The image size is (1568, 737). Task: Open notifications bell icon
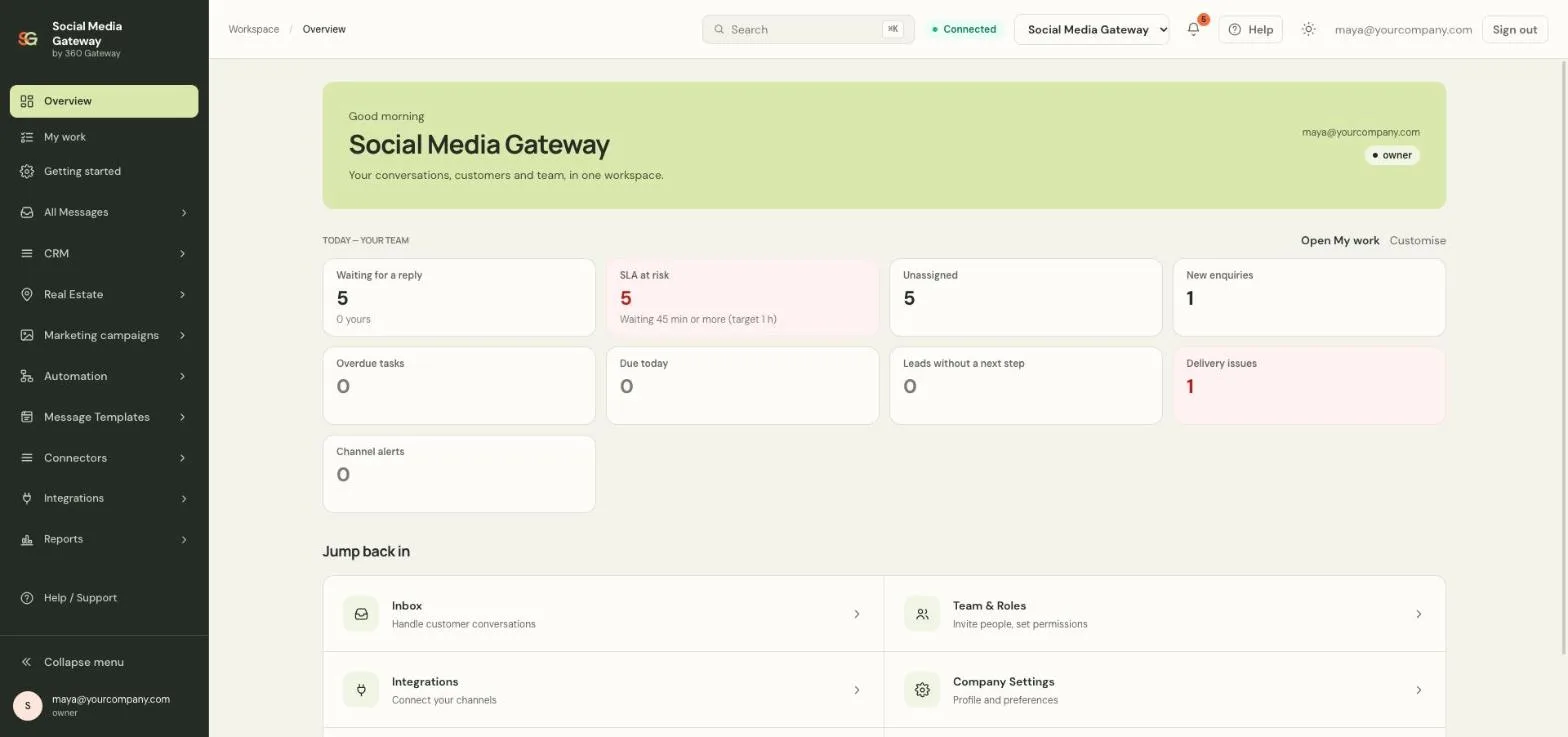(x=1193, y=29)
